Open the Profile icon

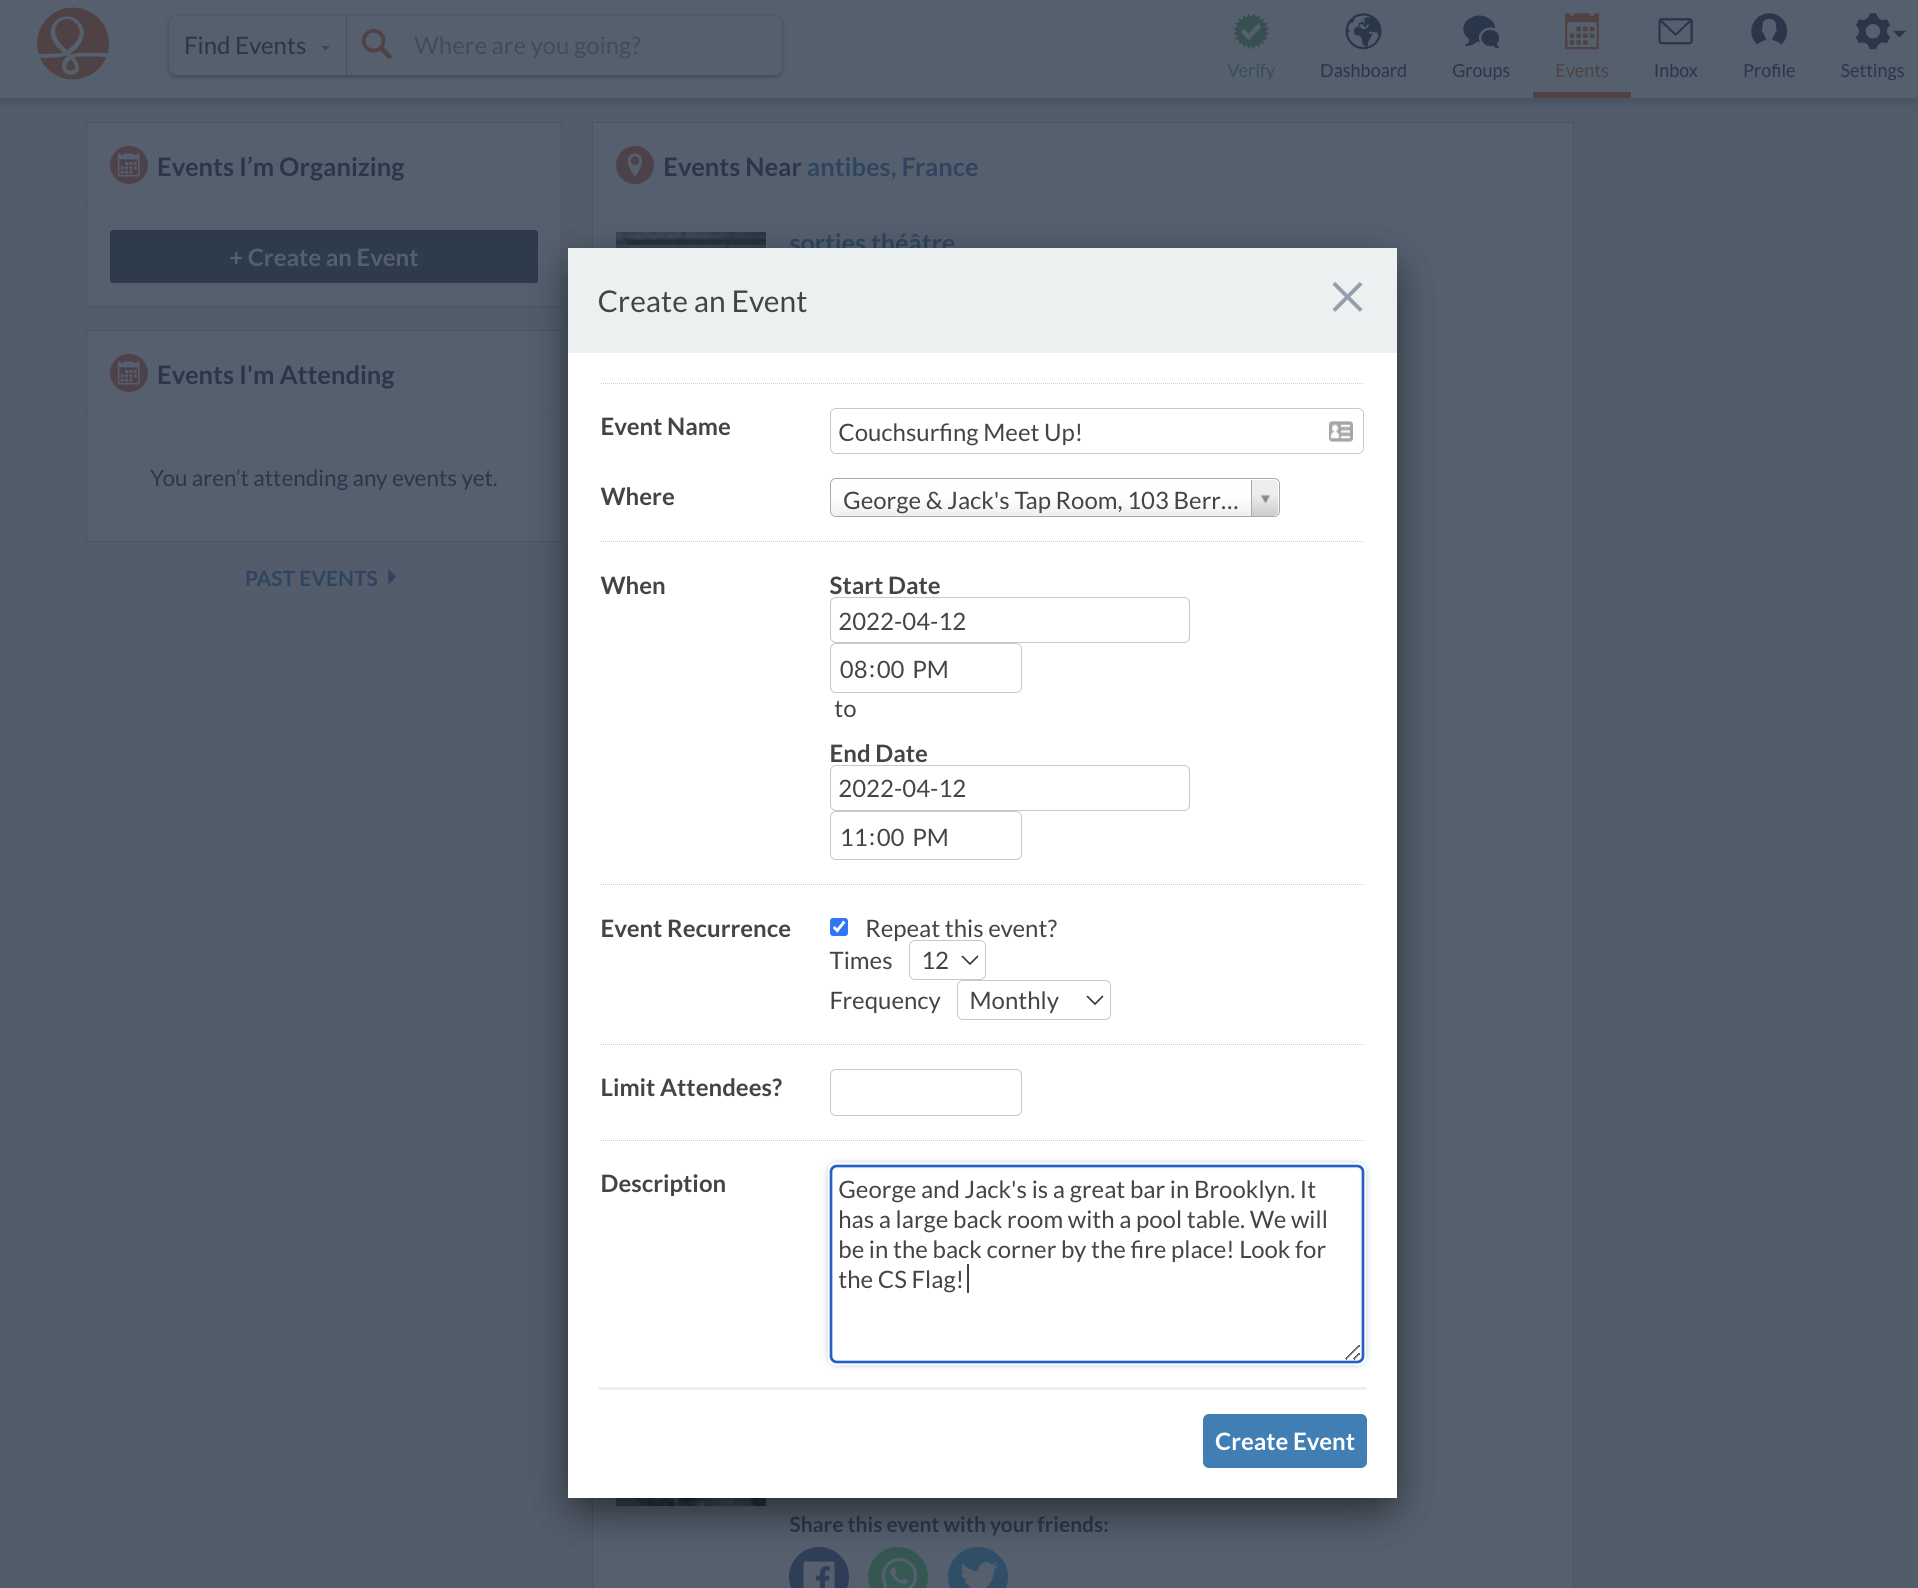point(1768,31)
